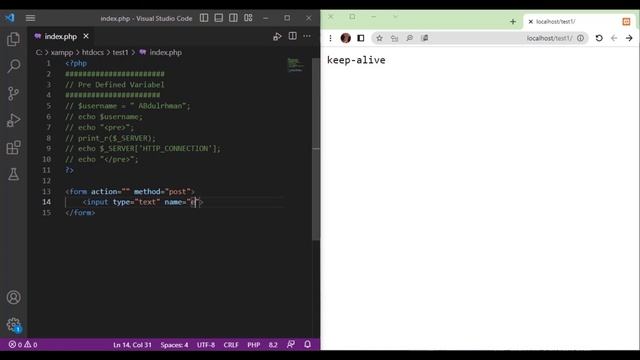View site information icon in address bar

point(580,38)
